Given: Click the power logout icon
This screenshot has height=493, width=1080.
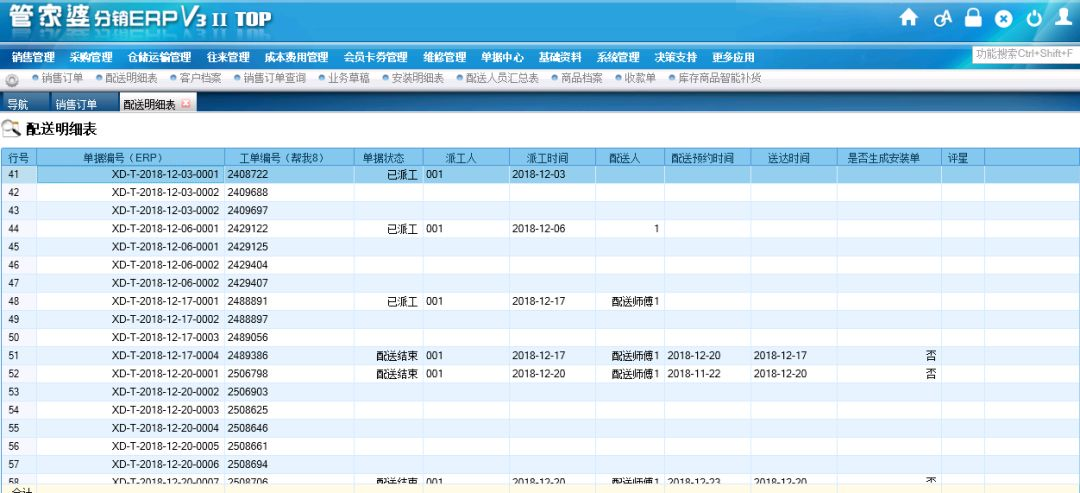Looking at the screenshot, I should click(1034, 19).
